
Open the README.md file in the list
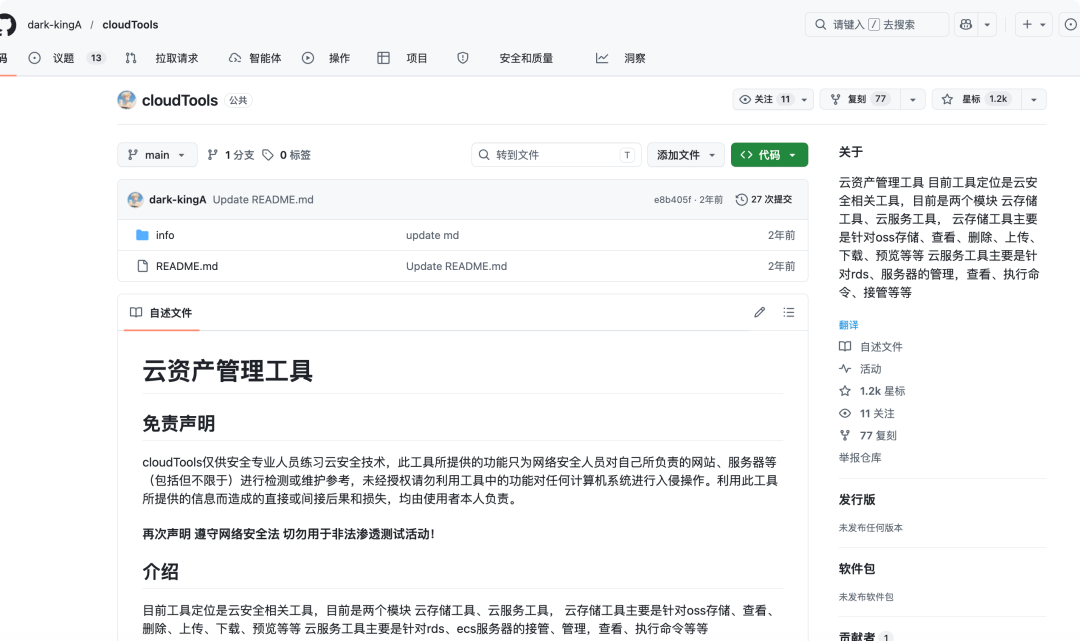187,266
